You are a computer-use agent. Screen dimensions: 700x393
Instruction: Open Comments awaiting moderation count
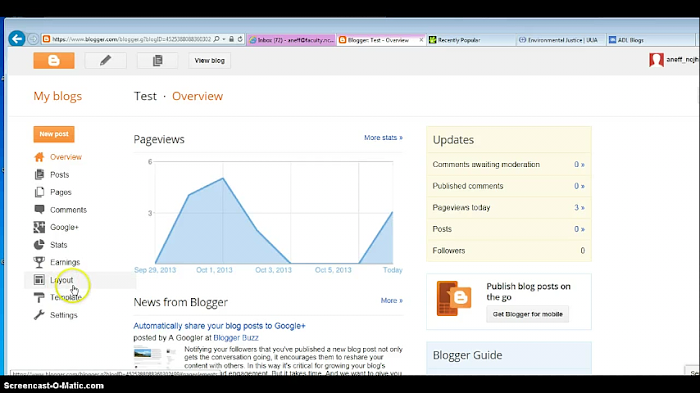(579, 164)
